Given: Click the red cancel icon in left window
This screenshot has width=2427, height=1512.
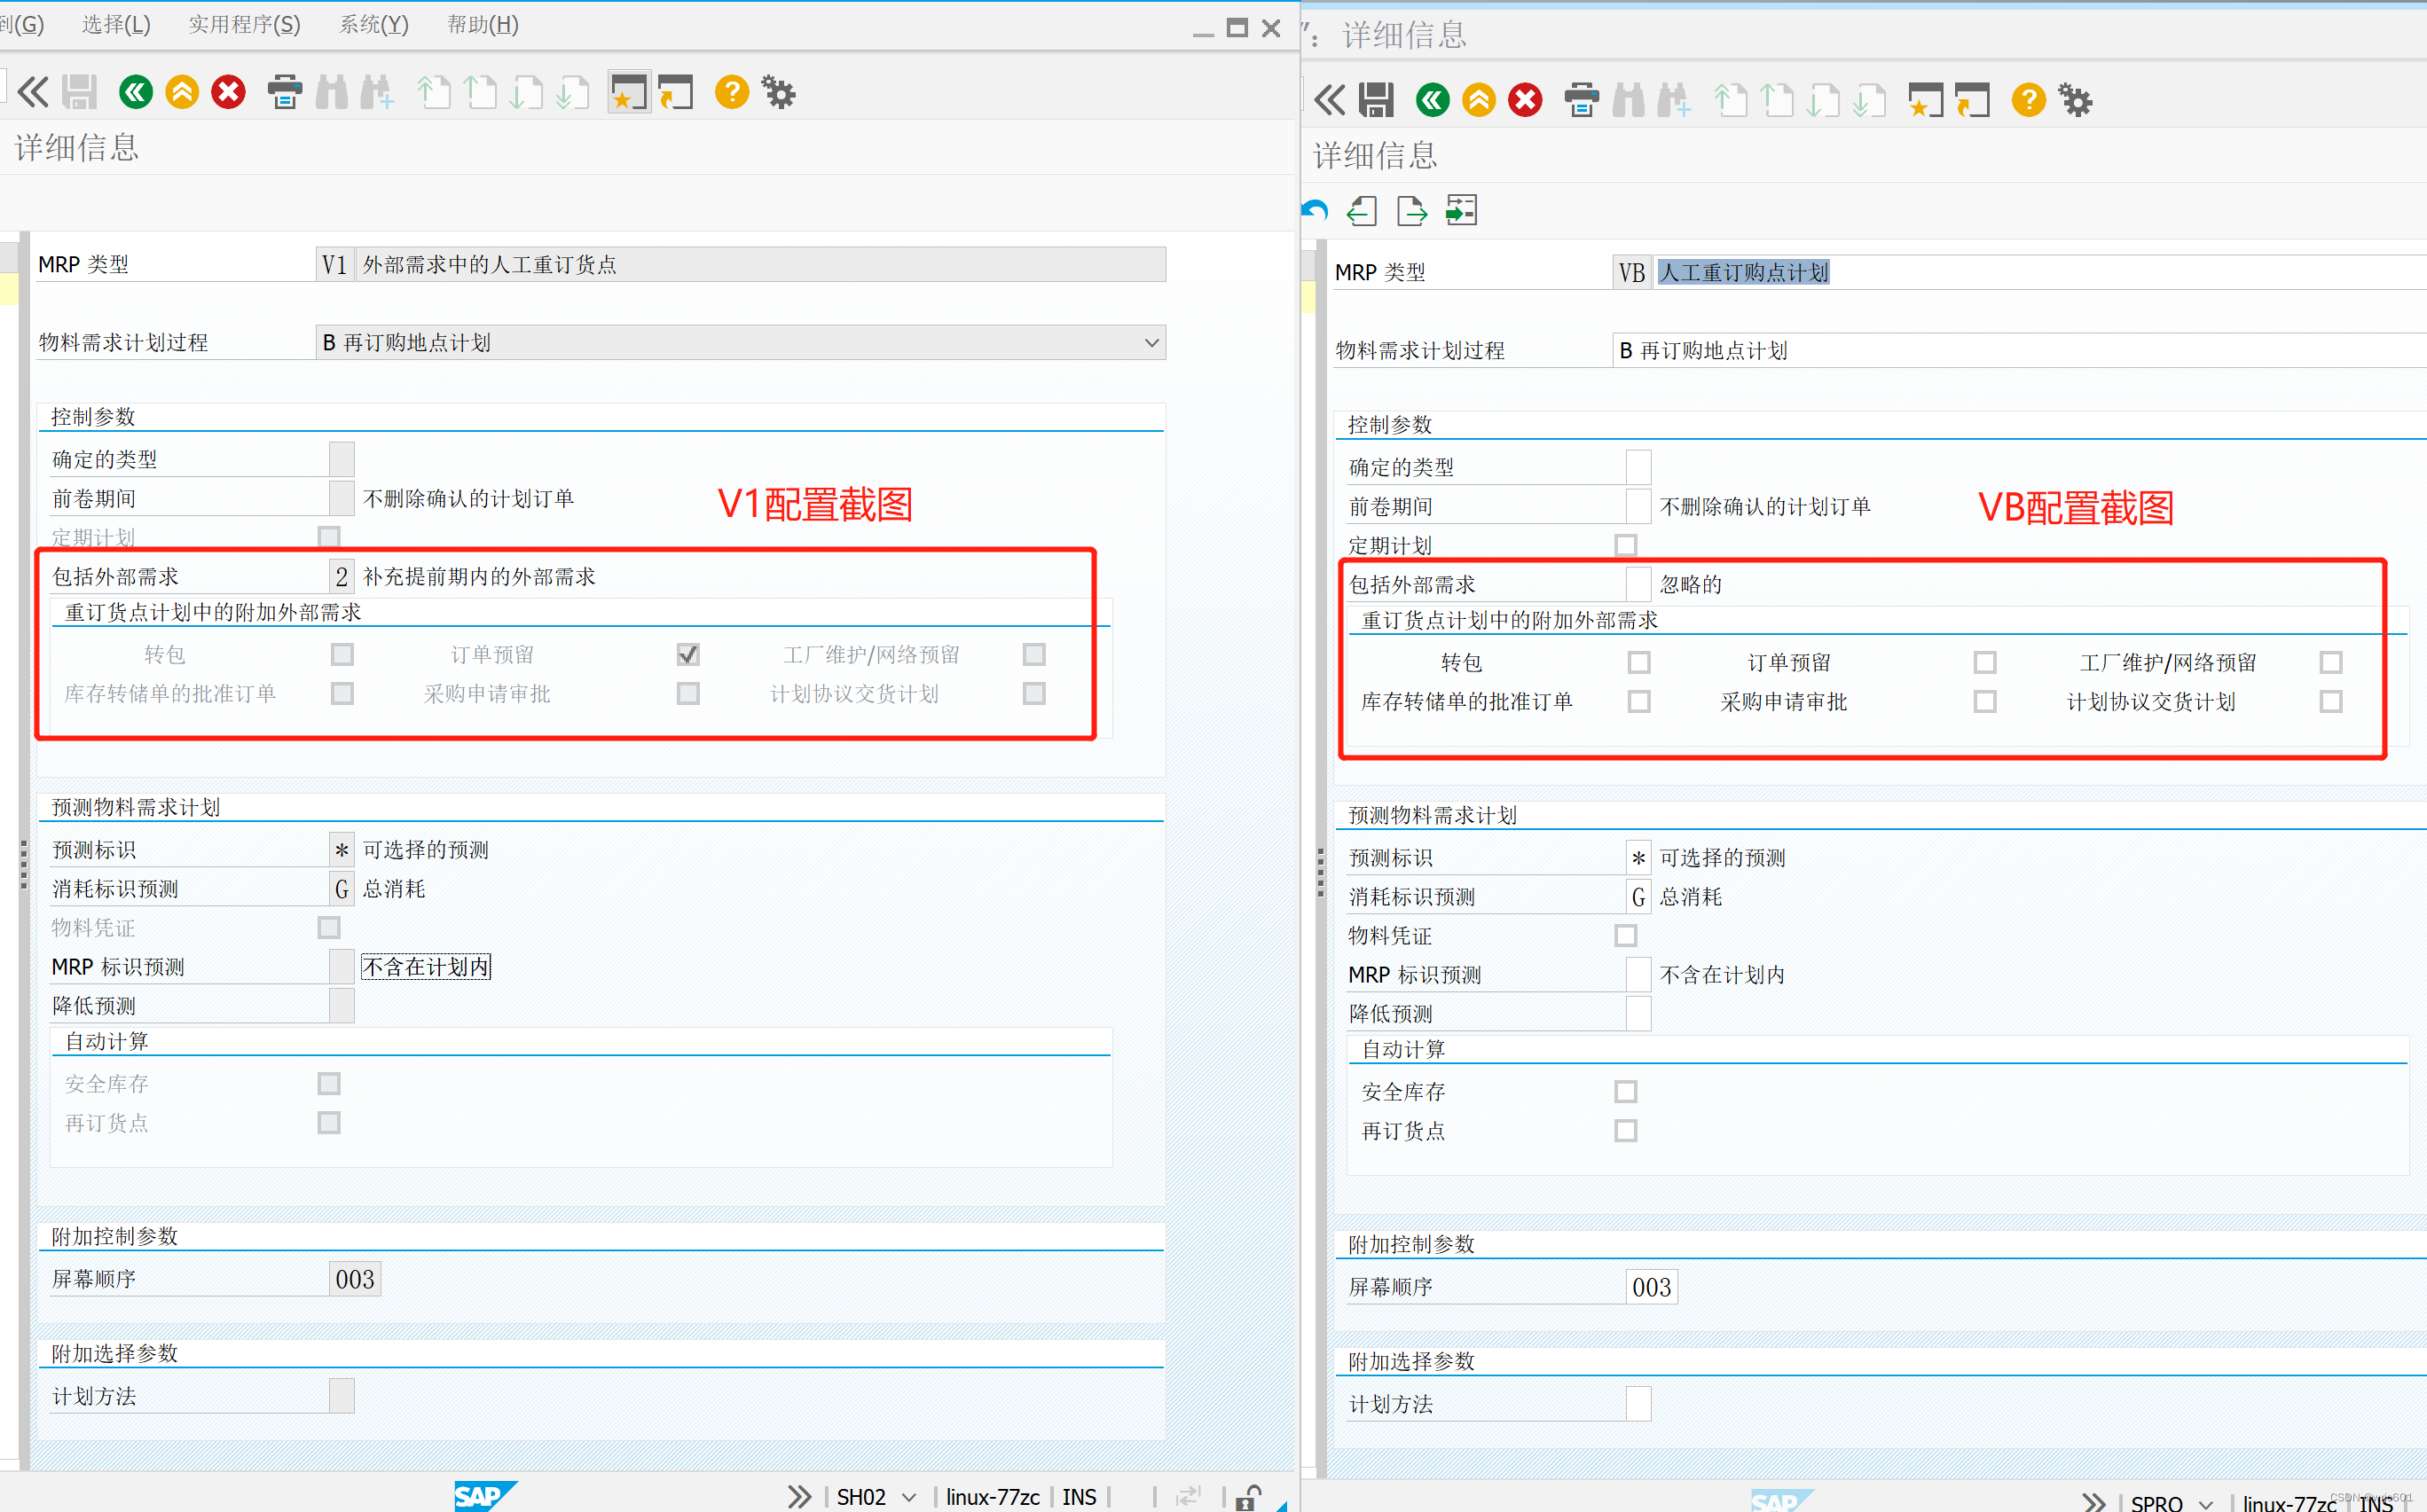Looking at the screenshot, I should coord(228,93).
